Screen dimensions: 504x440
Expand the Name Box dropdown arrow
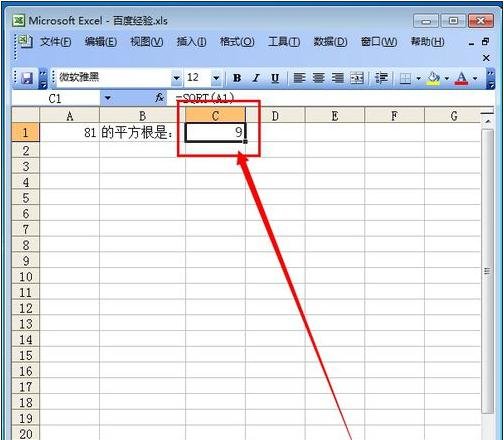pos(107,98)
